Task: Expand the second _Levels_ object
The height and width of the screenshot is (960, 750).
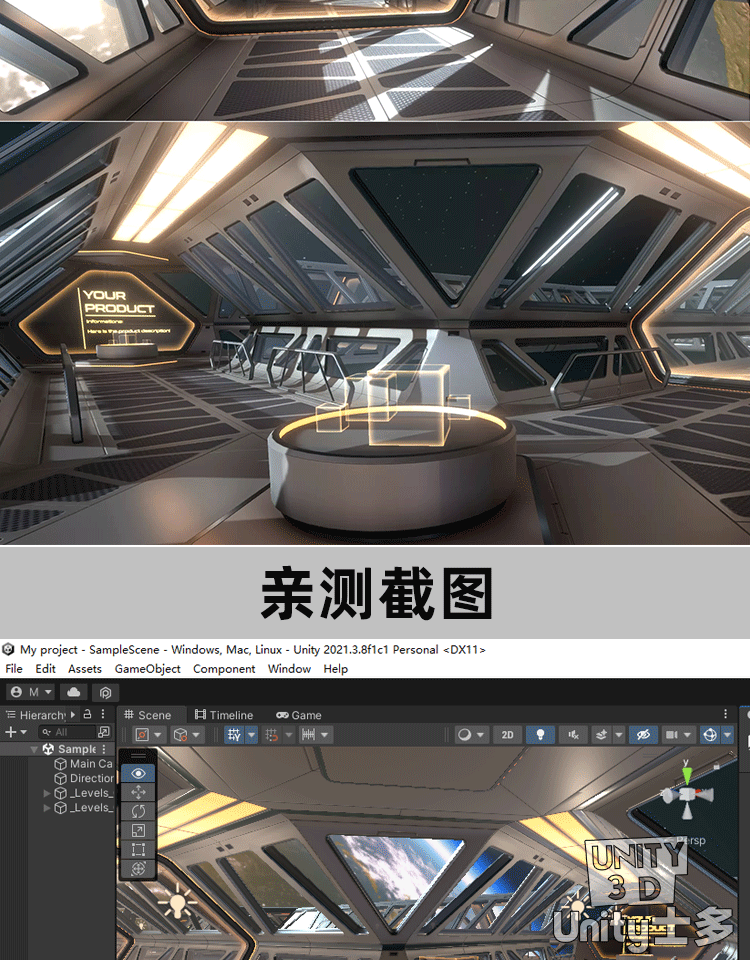Action: (47, 808)
